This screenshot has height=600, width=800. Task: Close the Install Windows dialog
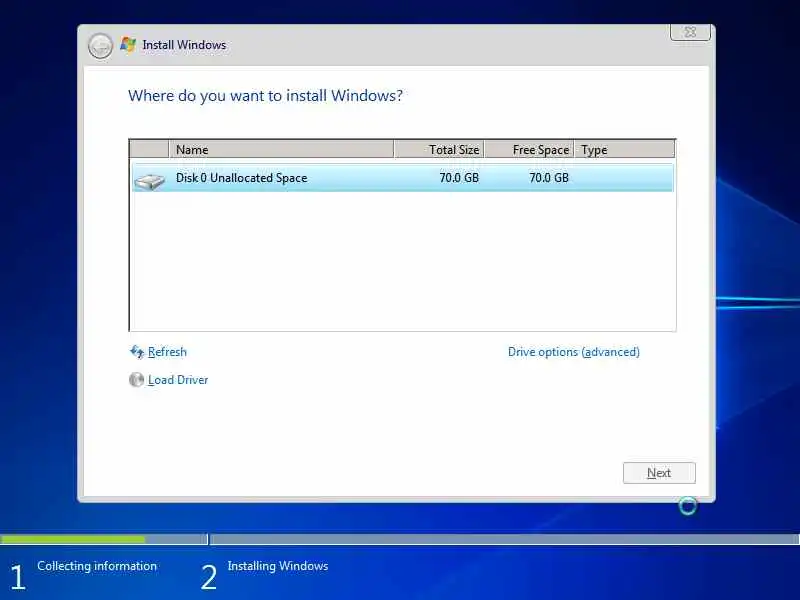(690, 32)
